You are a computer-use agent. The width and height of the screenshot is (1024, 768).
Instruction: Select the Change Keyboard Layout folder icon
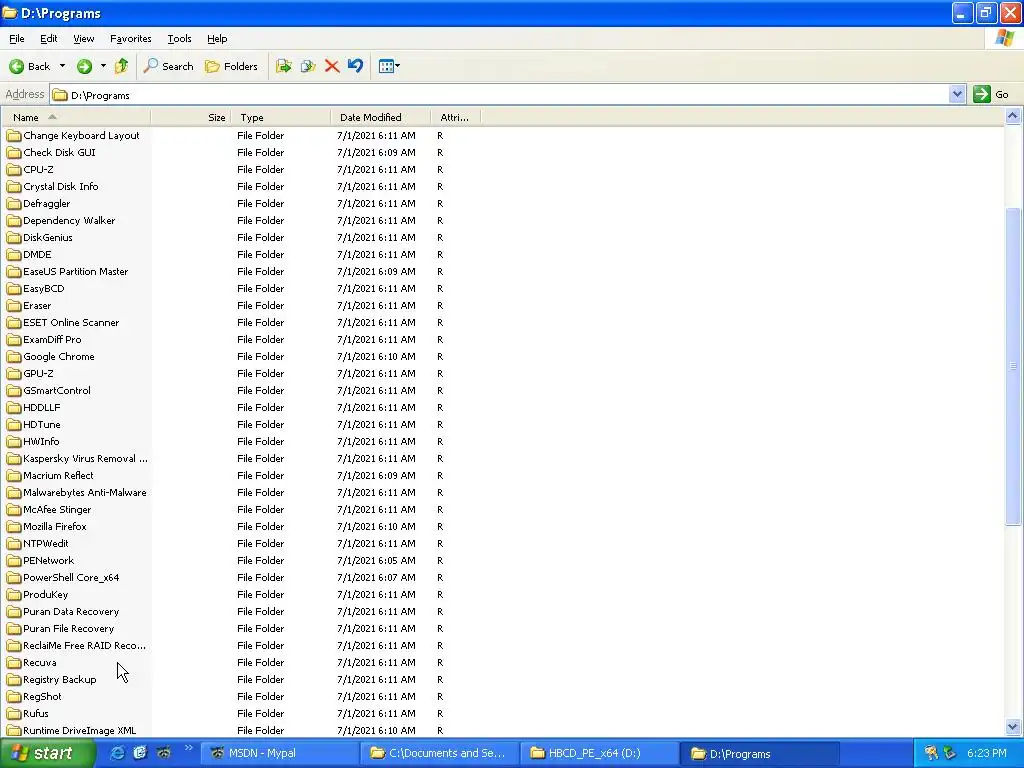14,136
